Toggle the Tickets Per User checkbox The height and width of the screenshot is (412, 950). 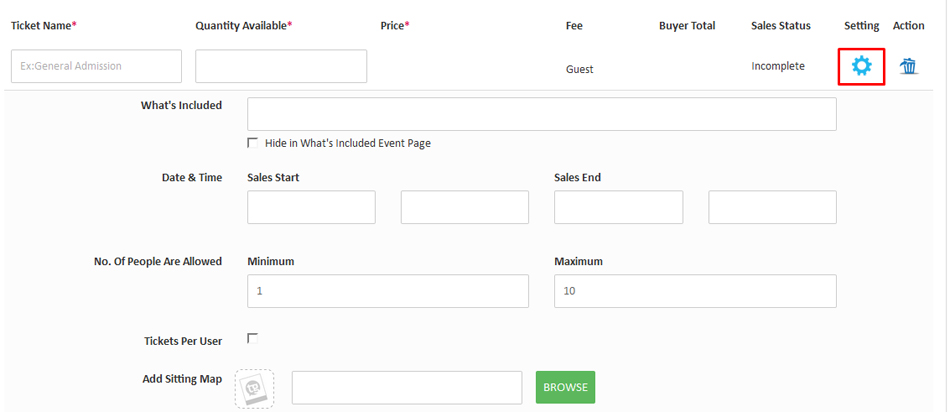(x=253, y=339)
